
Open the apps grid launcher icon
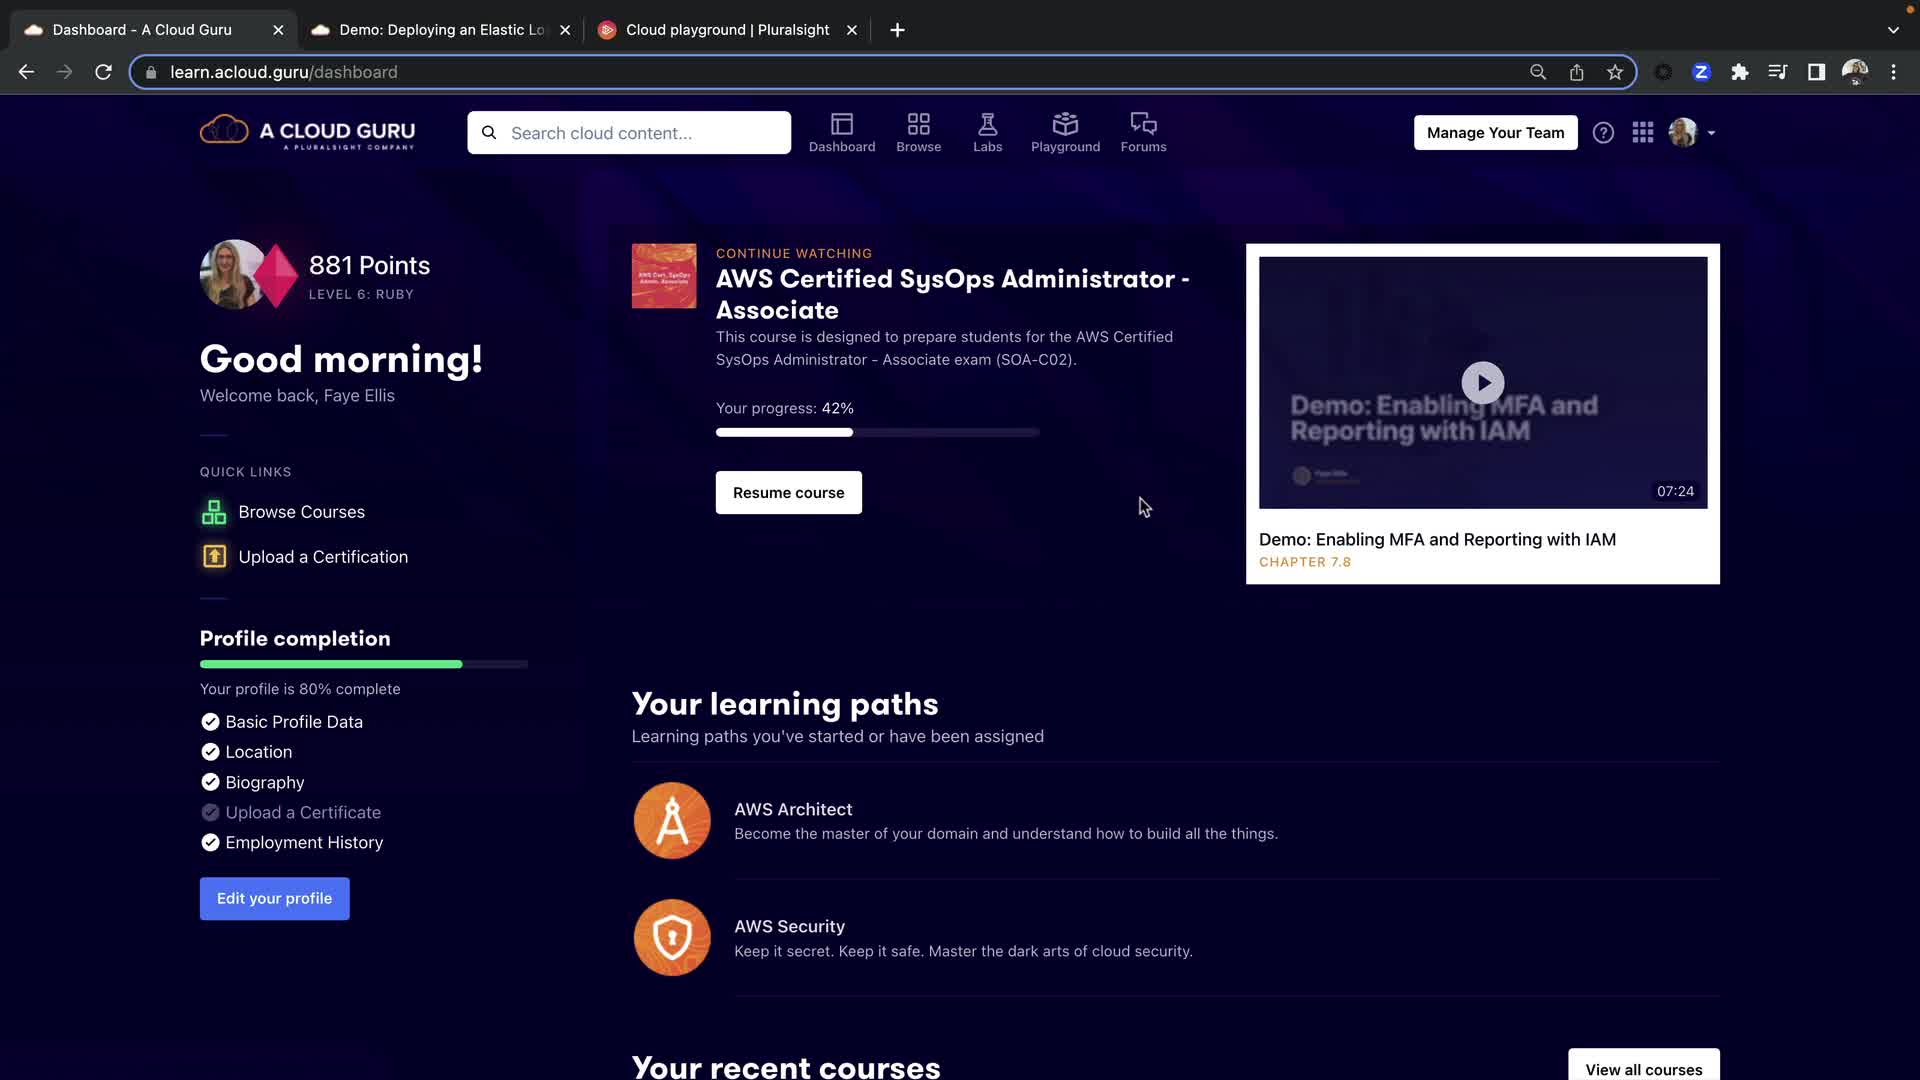coord(1642,133)
